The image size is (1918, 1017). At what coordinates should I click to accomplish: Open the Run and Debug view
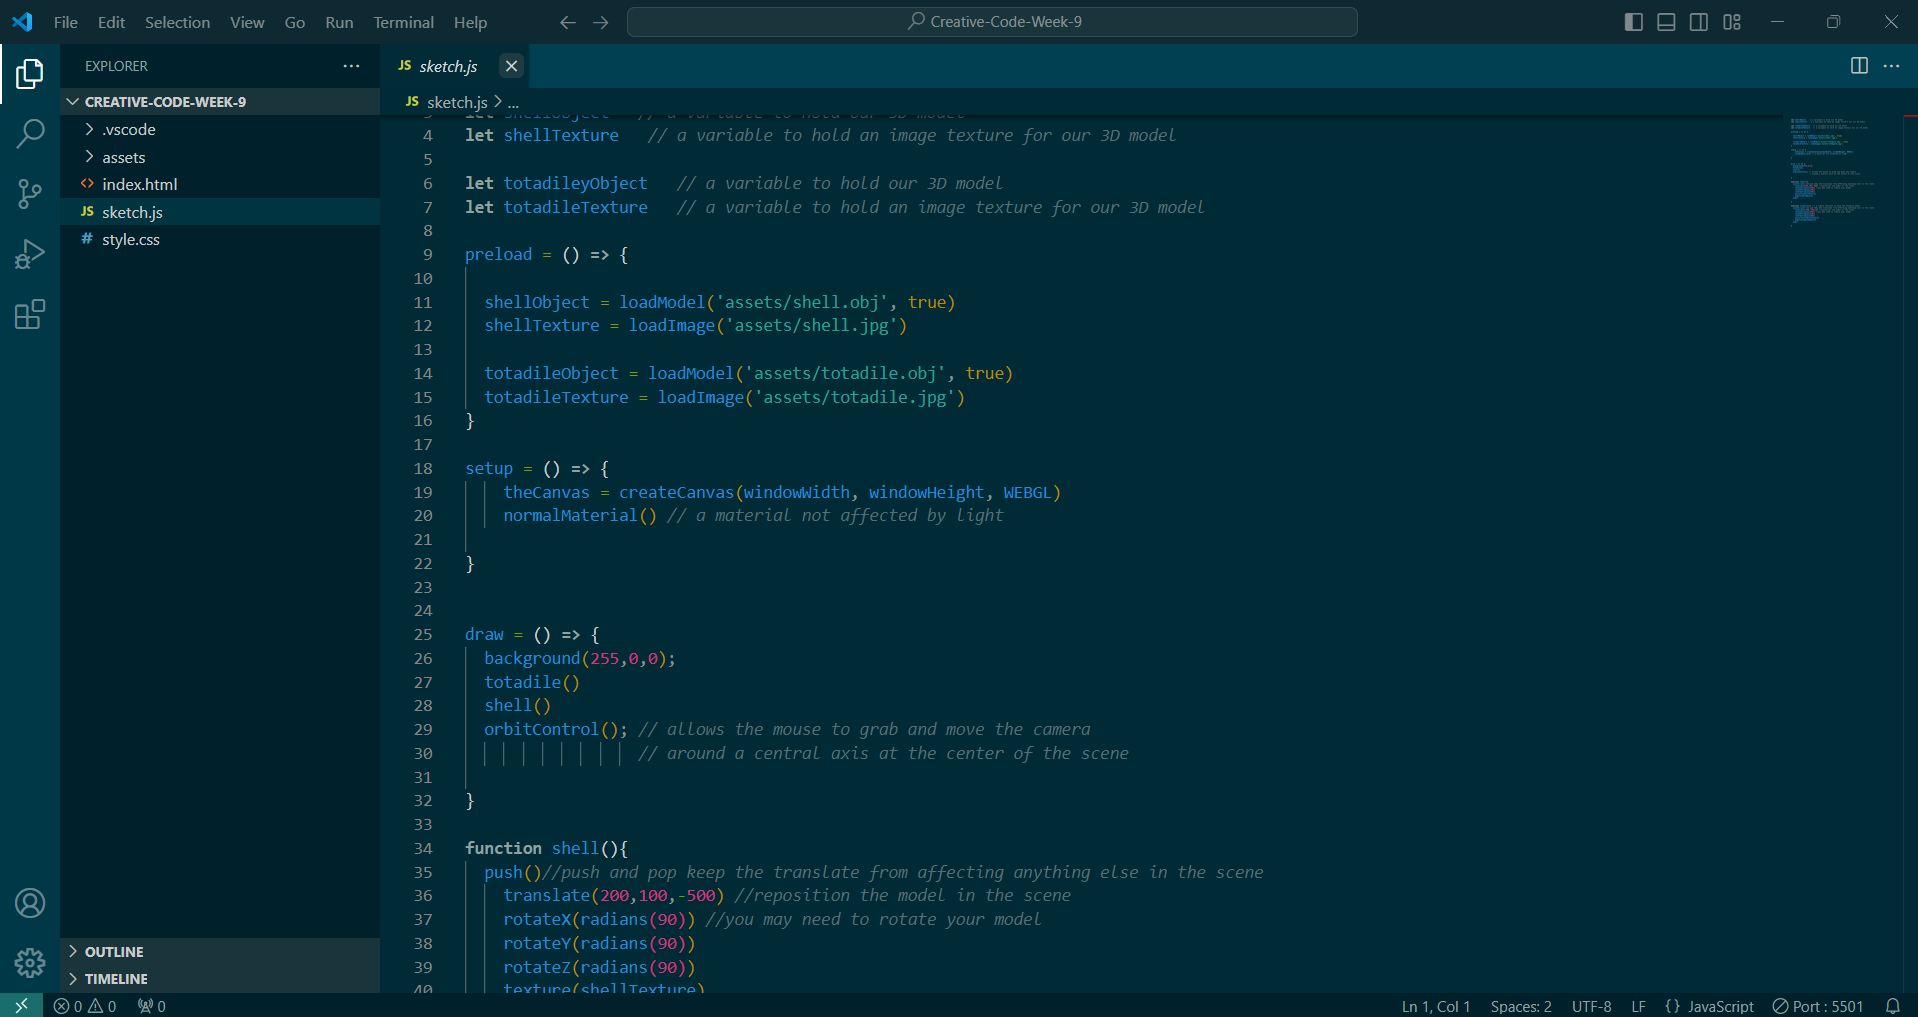click(x=30, y=254)
